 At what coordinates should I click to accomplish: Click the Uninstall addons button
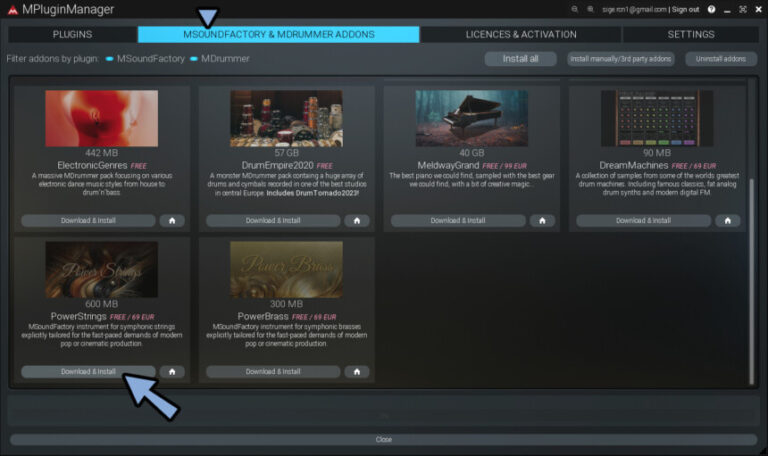(x=722, y=59)
